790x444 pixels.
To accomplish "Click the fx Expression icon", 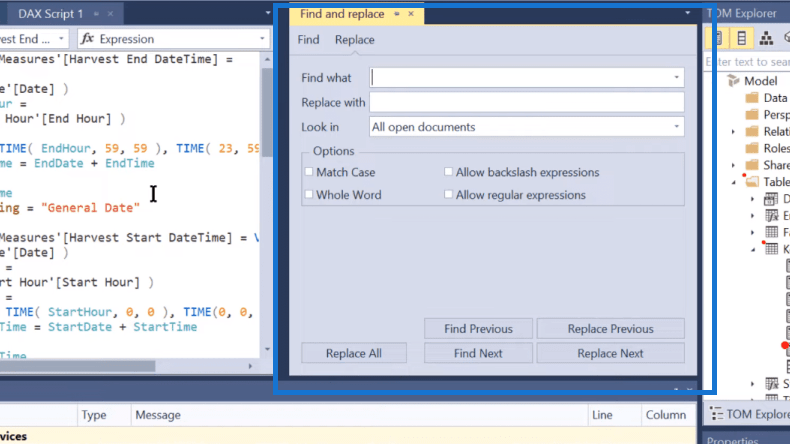I will pos(88,39).
